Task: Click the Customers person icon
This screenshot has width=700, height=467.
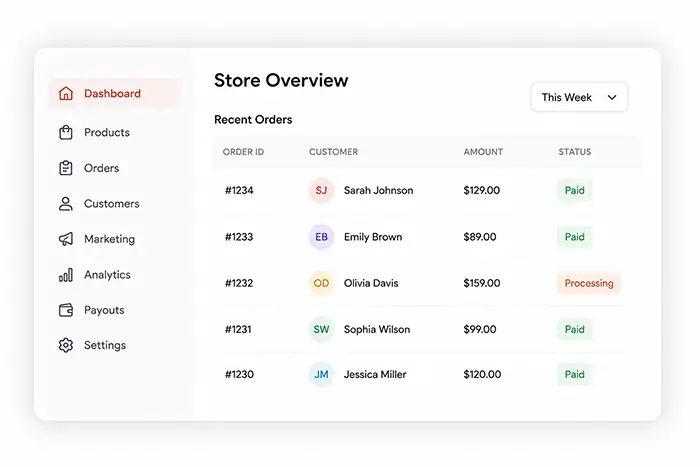Action: [x=66, y=204]
